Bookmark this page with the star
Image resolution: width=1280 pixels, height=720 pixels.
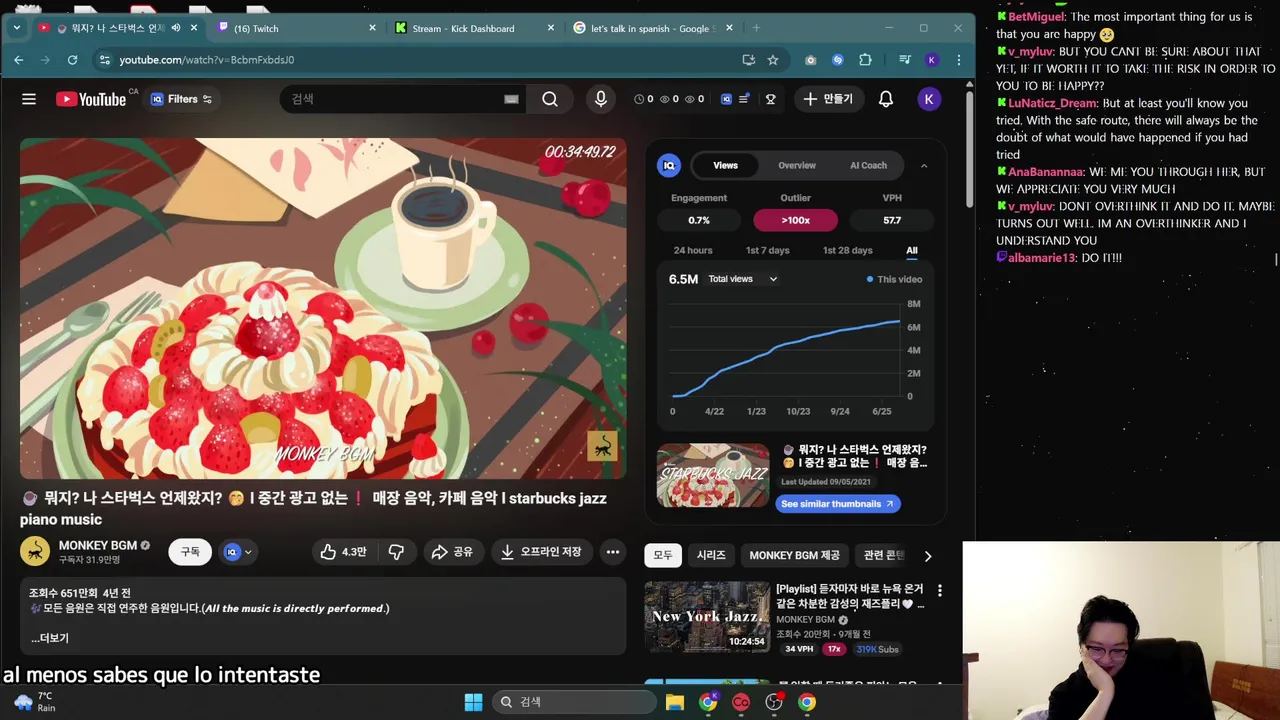point(773,60)
